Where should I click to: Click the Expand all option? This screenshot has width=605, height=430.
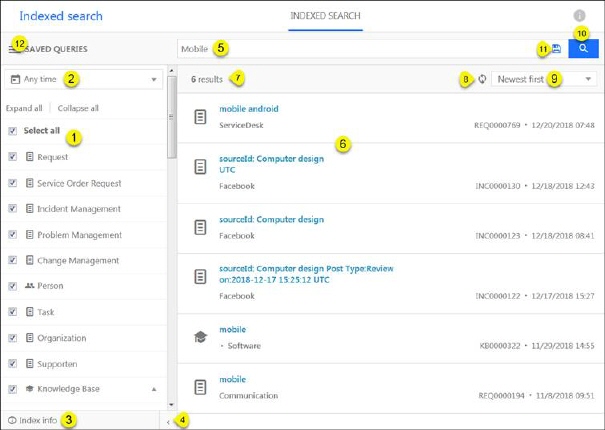pos(24,108)
